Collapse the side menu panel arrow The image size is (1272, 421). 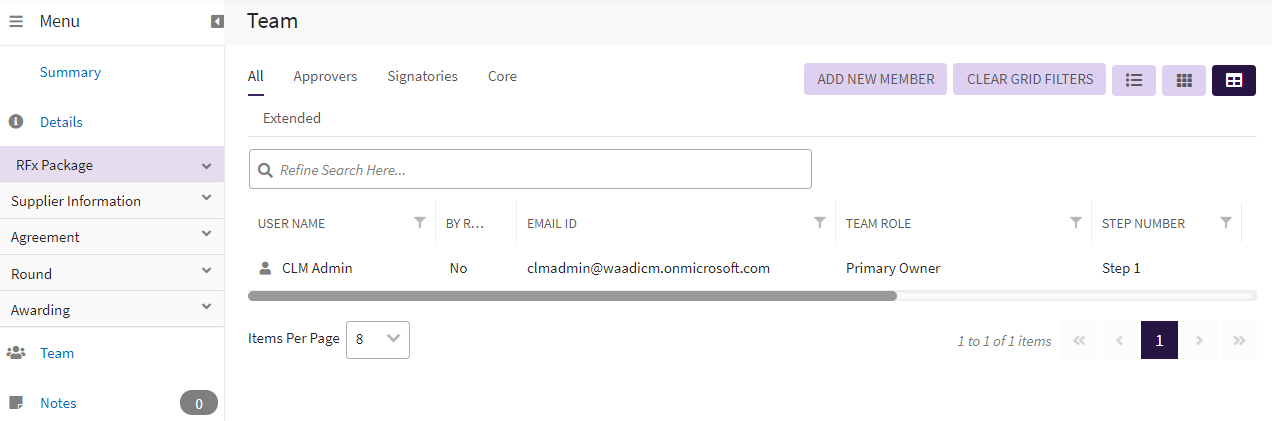(x=217, y=21)
